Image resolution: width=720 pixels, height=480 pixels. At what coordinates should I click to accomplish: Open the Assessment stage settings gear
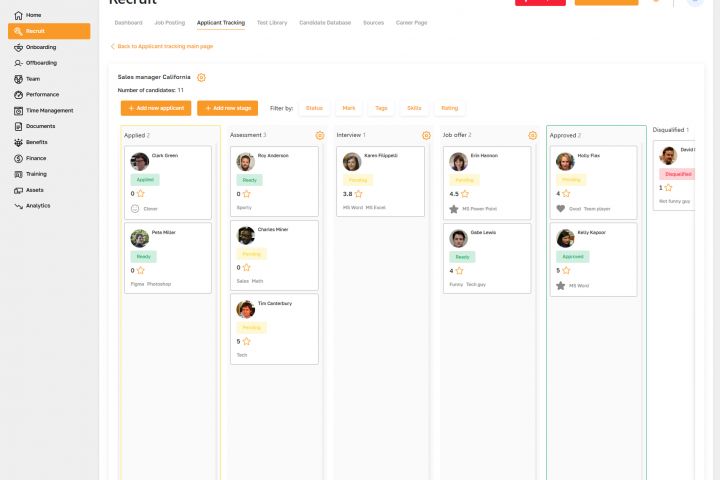pos(320,136)
